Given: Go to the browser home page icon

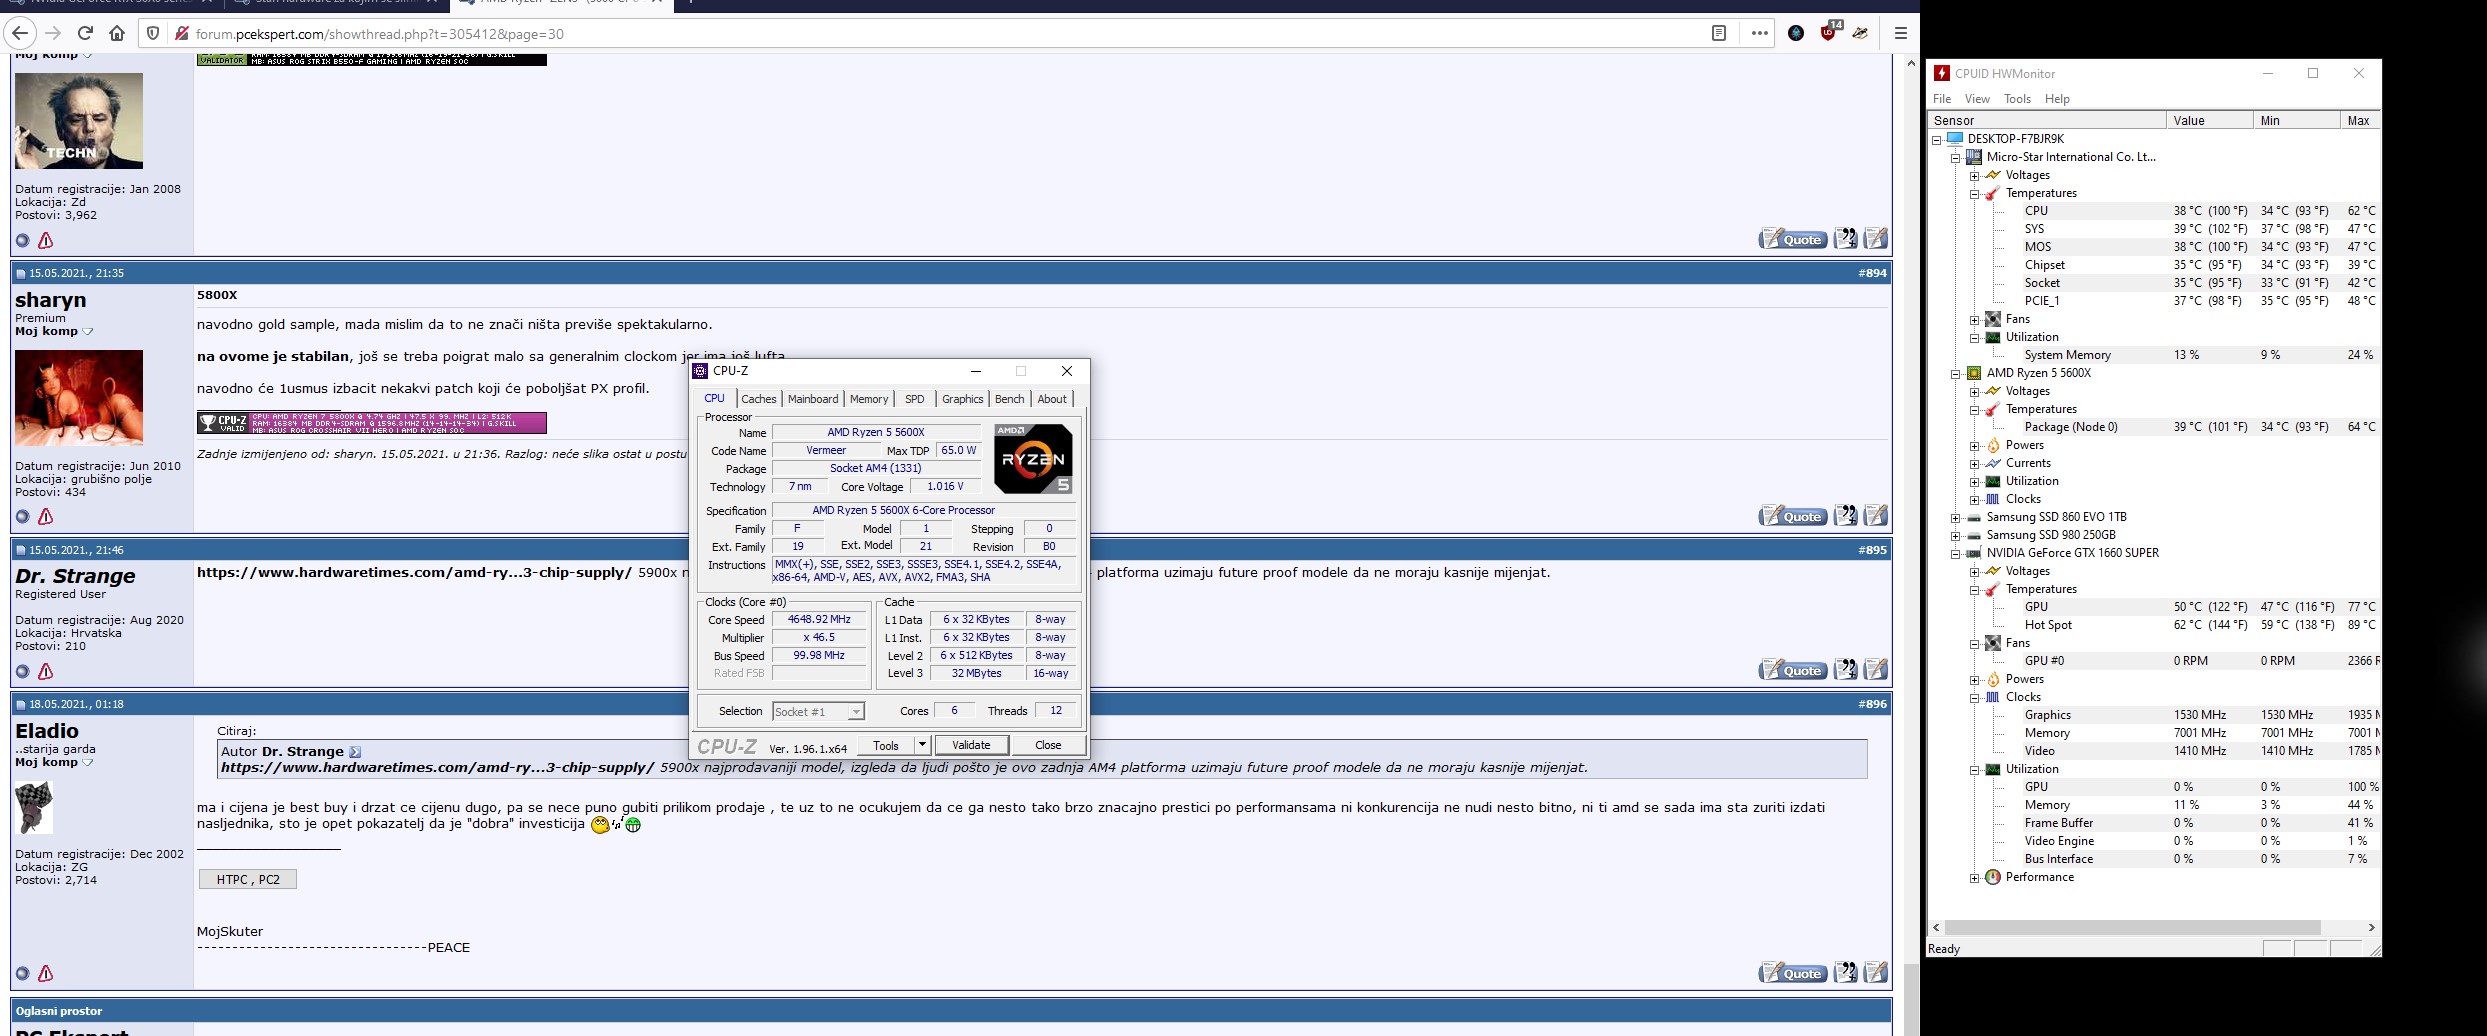Looking at the screenshot, I should [117, 33].
